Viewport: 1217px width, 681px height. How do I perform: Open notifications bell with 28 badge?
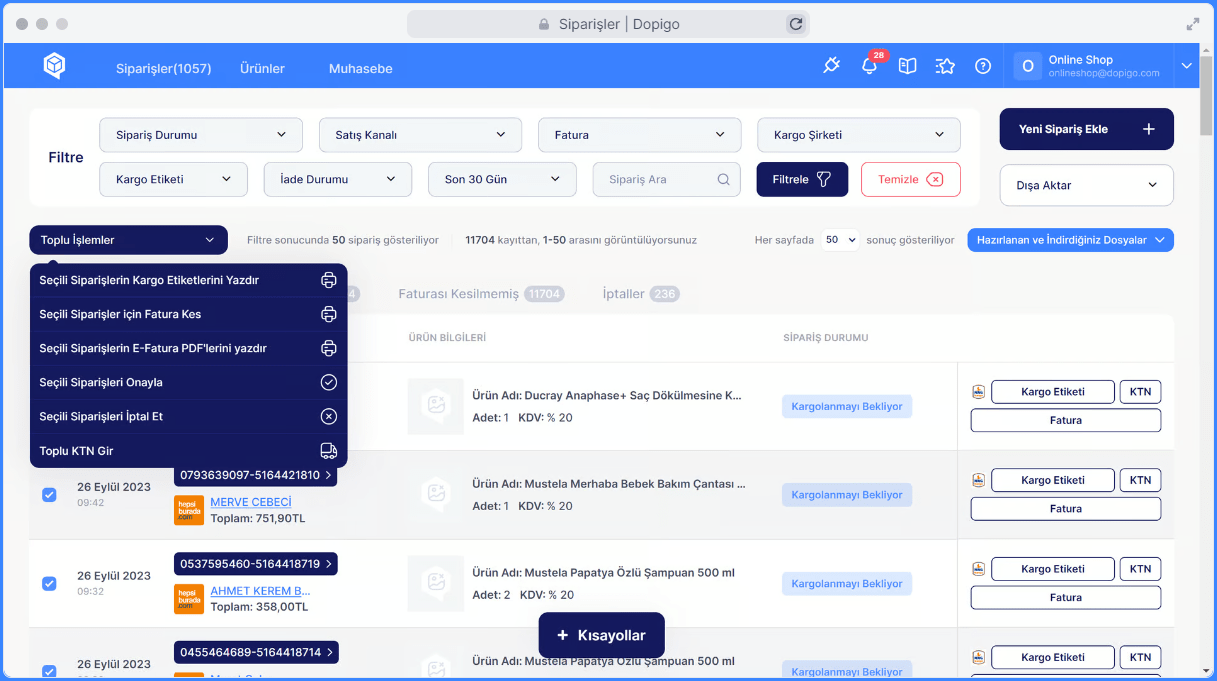pos(869,66)
